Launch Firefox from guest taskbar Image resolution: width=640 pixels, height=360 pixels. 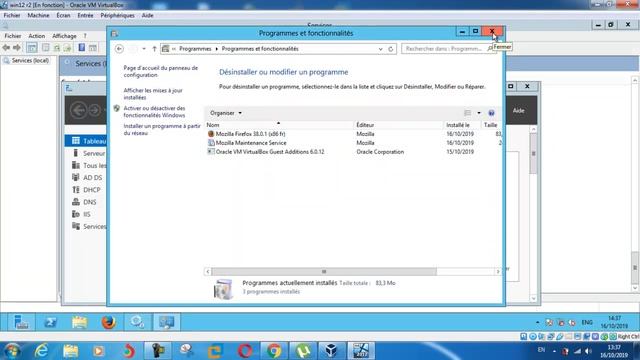pos(109,322)
